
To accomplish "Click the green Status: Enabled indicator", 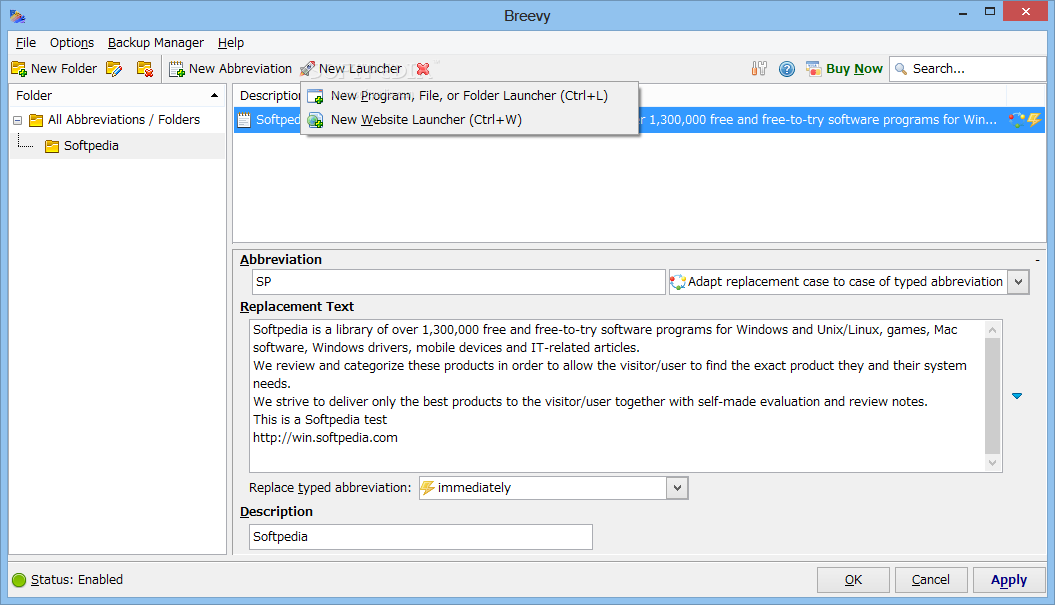I will click(x=19, y=580).
